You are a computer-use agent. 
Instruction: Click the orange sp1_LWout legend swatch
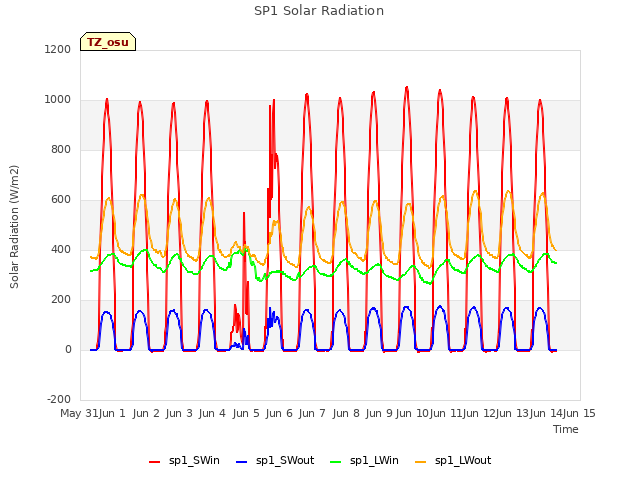click(x=420, y=462)
